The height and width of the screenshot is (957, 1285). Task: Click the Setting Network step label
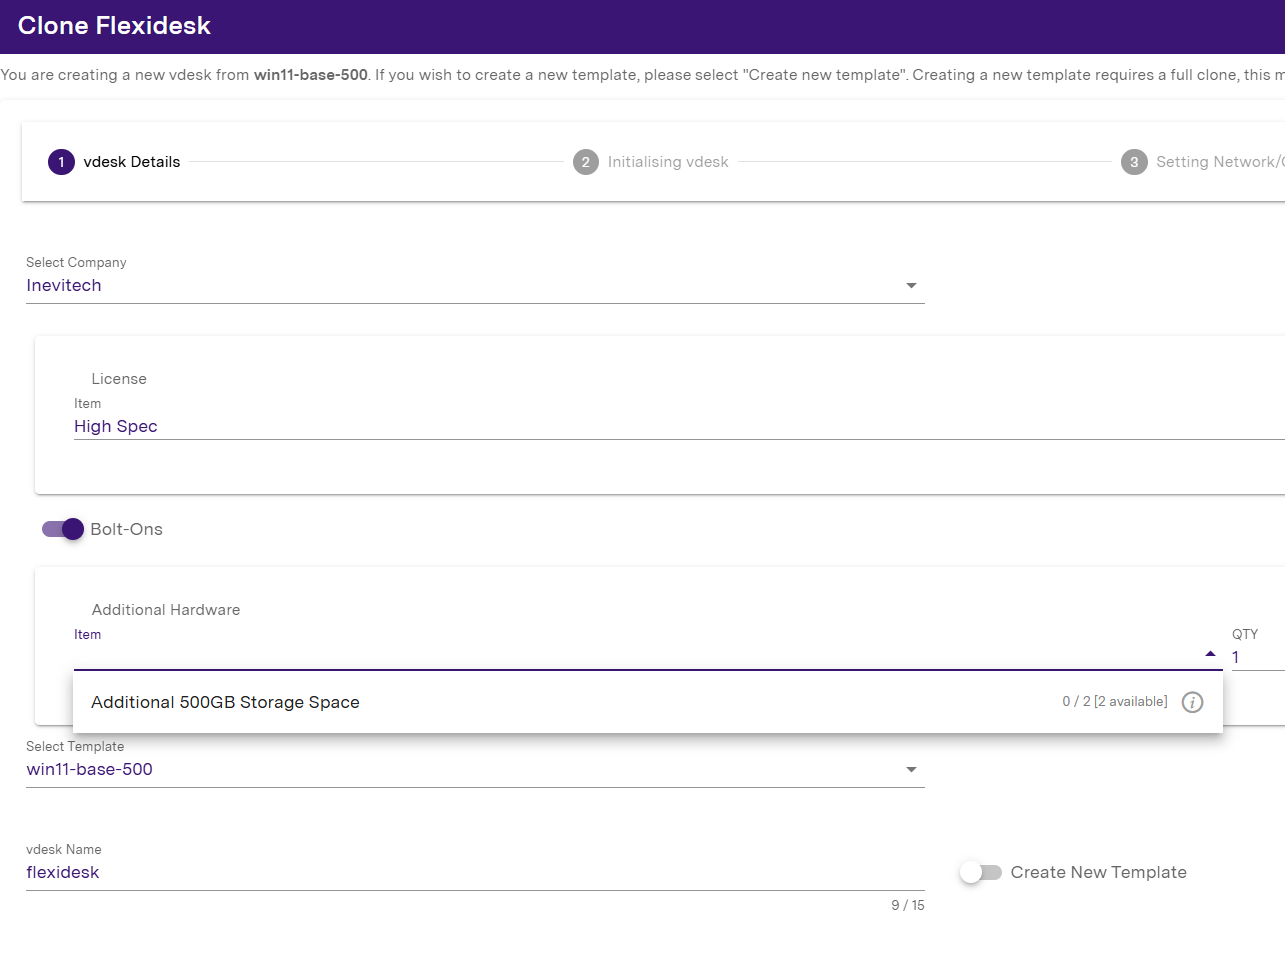coord(1218,162)
